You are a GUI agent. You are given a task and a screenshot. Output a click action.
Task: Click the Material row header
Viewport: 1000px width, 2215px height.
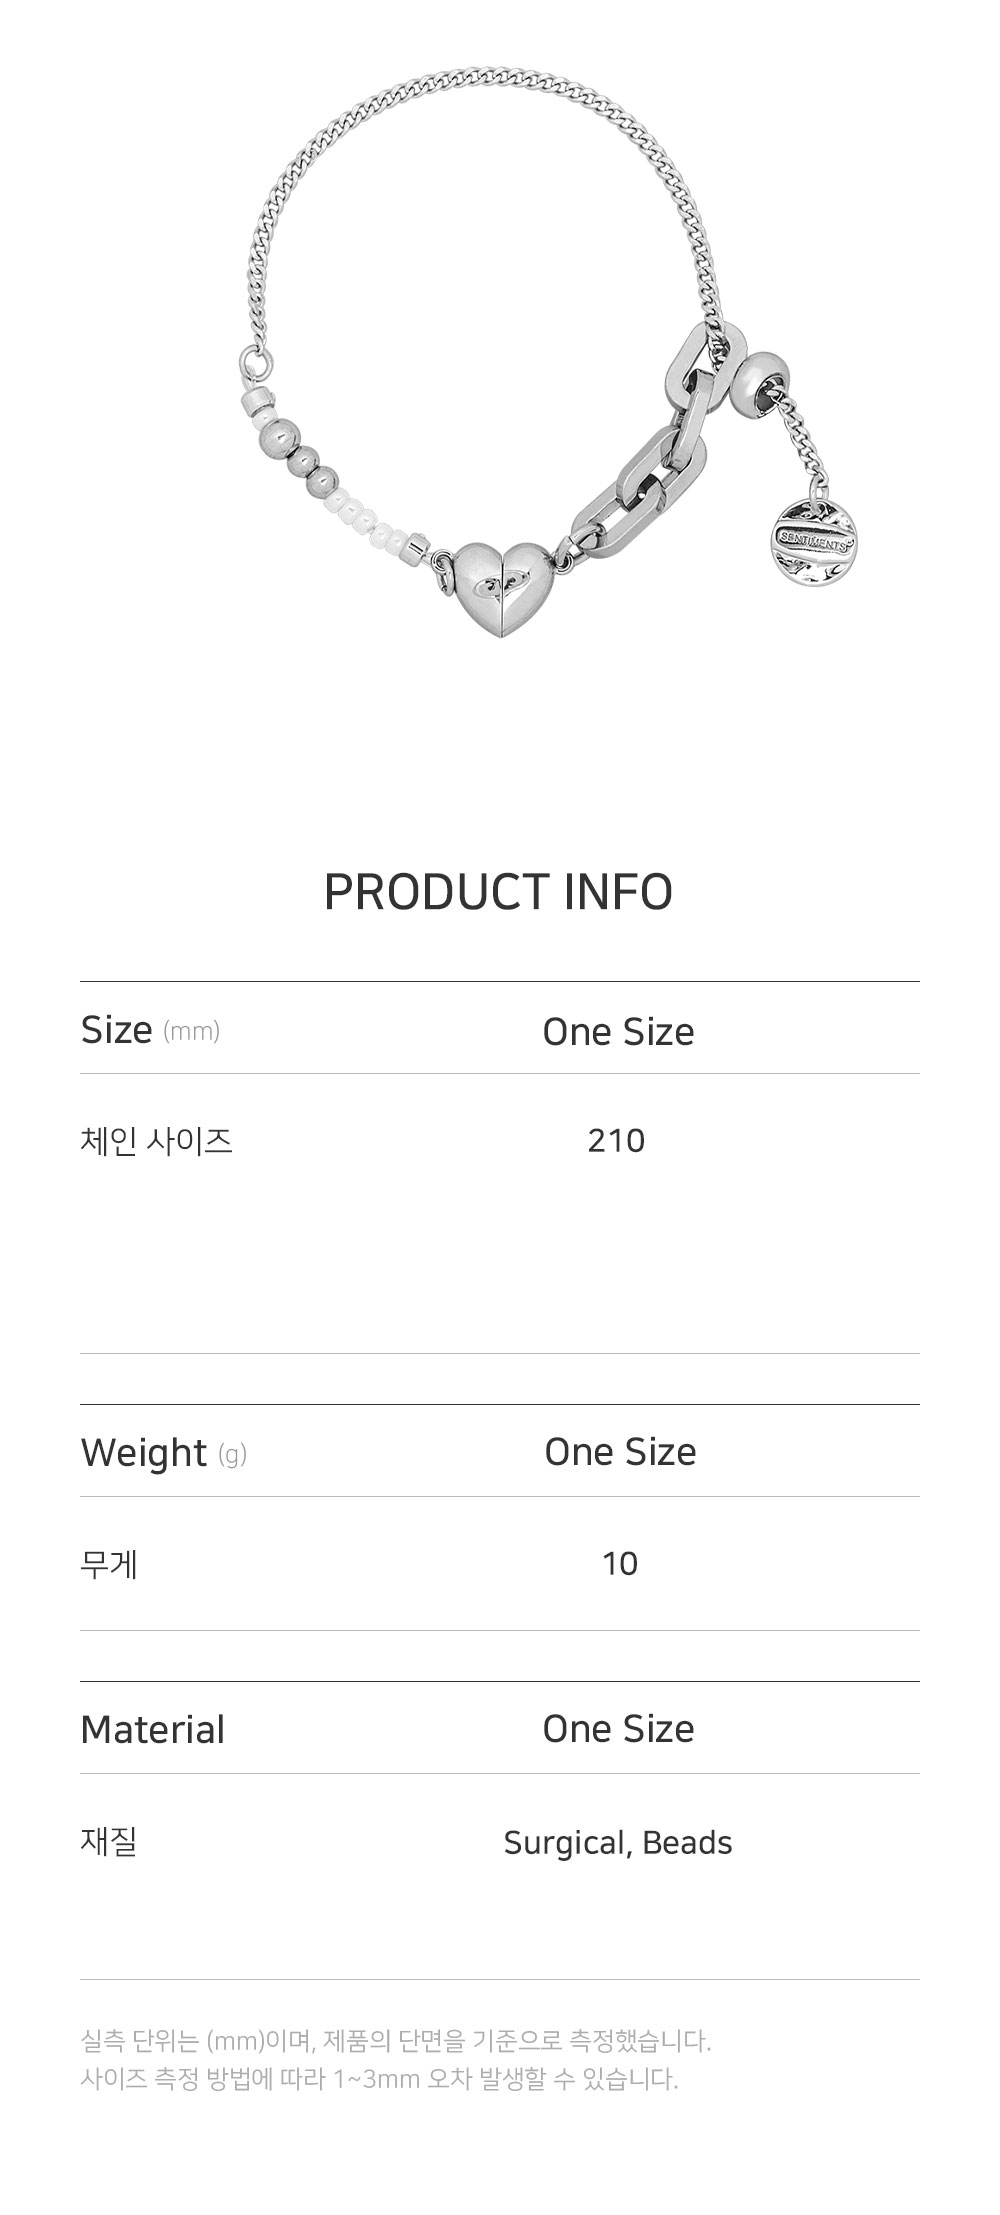click(x=152, y=1729)
